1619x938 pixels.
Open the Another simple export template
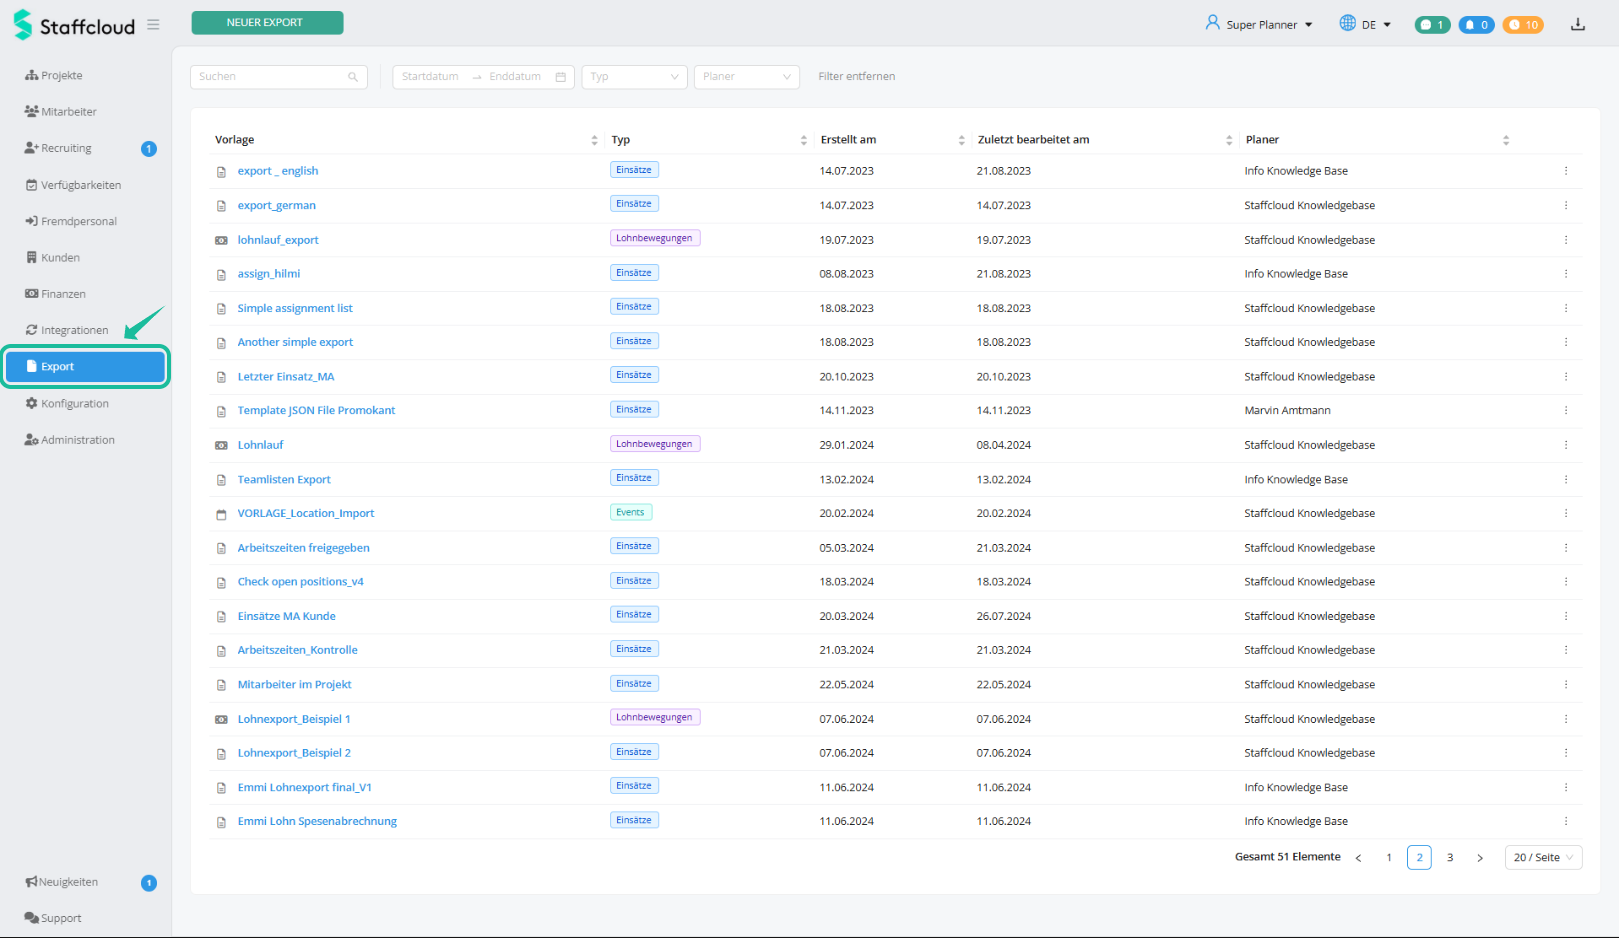(x=295, y=342)
